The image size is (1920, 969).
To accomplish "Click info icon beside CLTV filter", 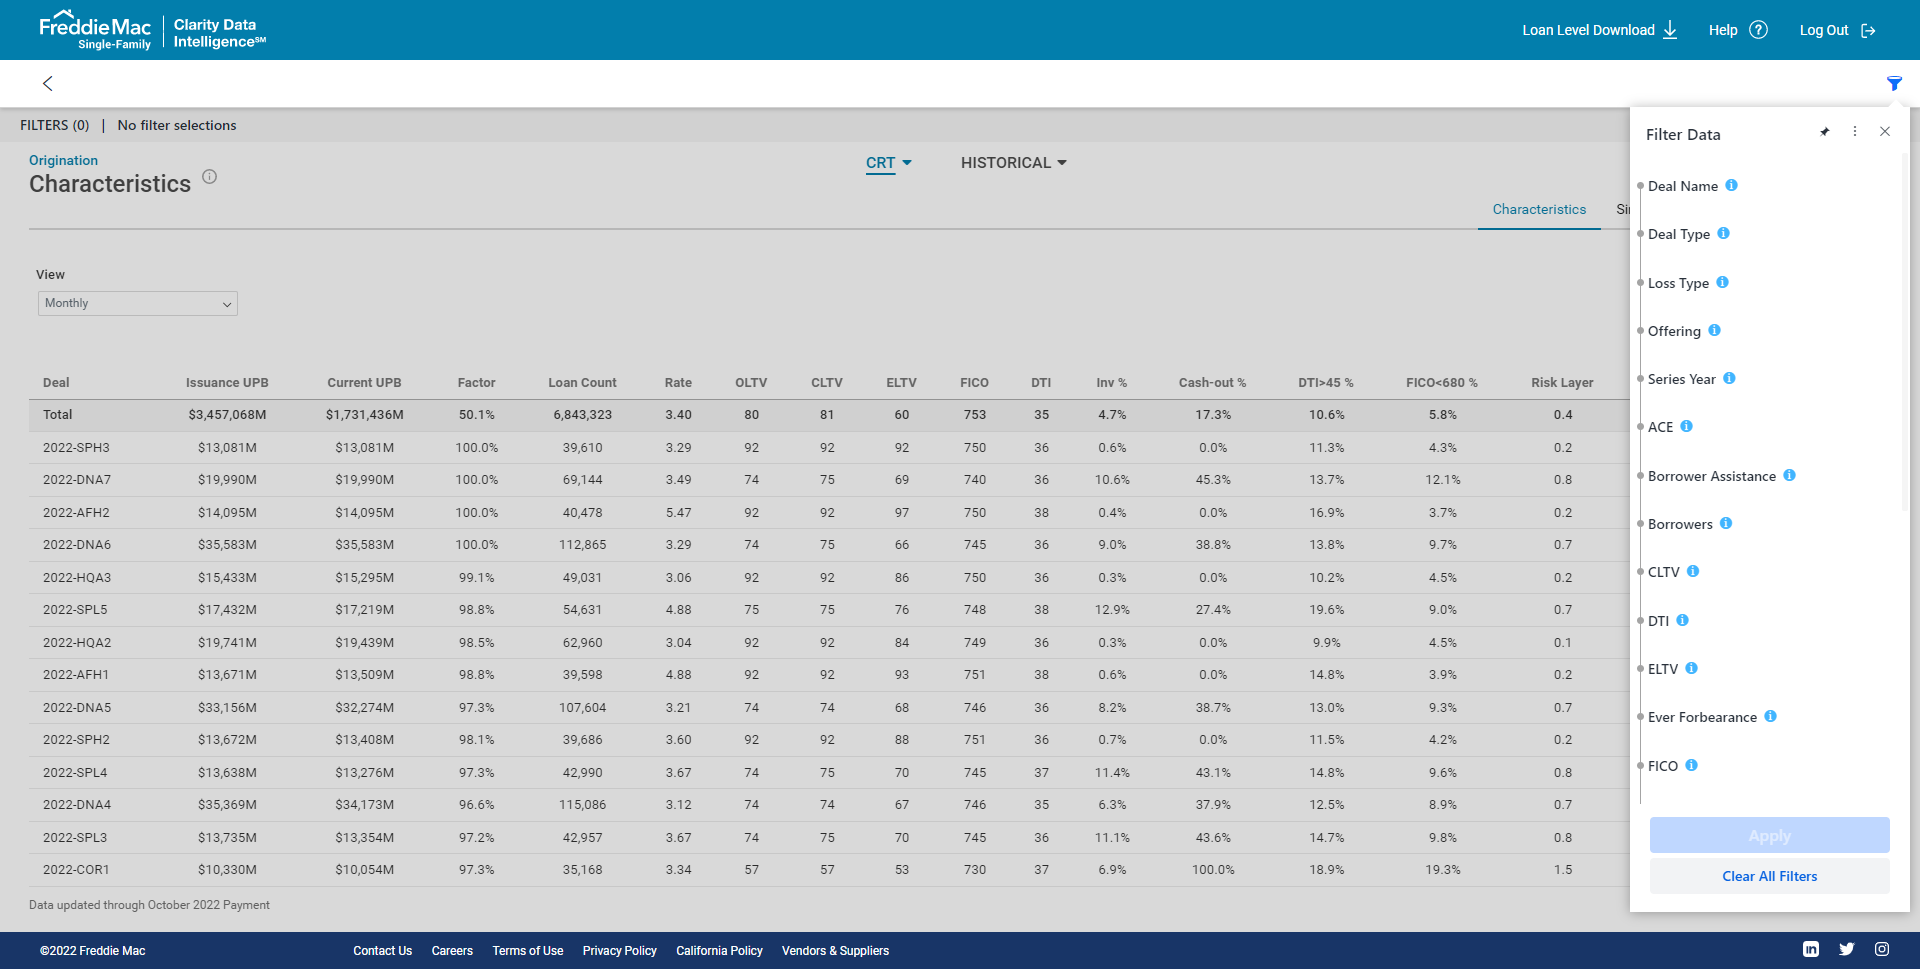I will [1693, 571].
